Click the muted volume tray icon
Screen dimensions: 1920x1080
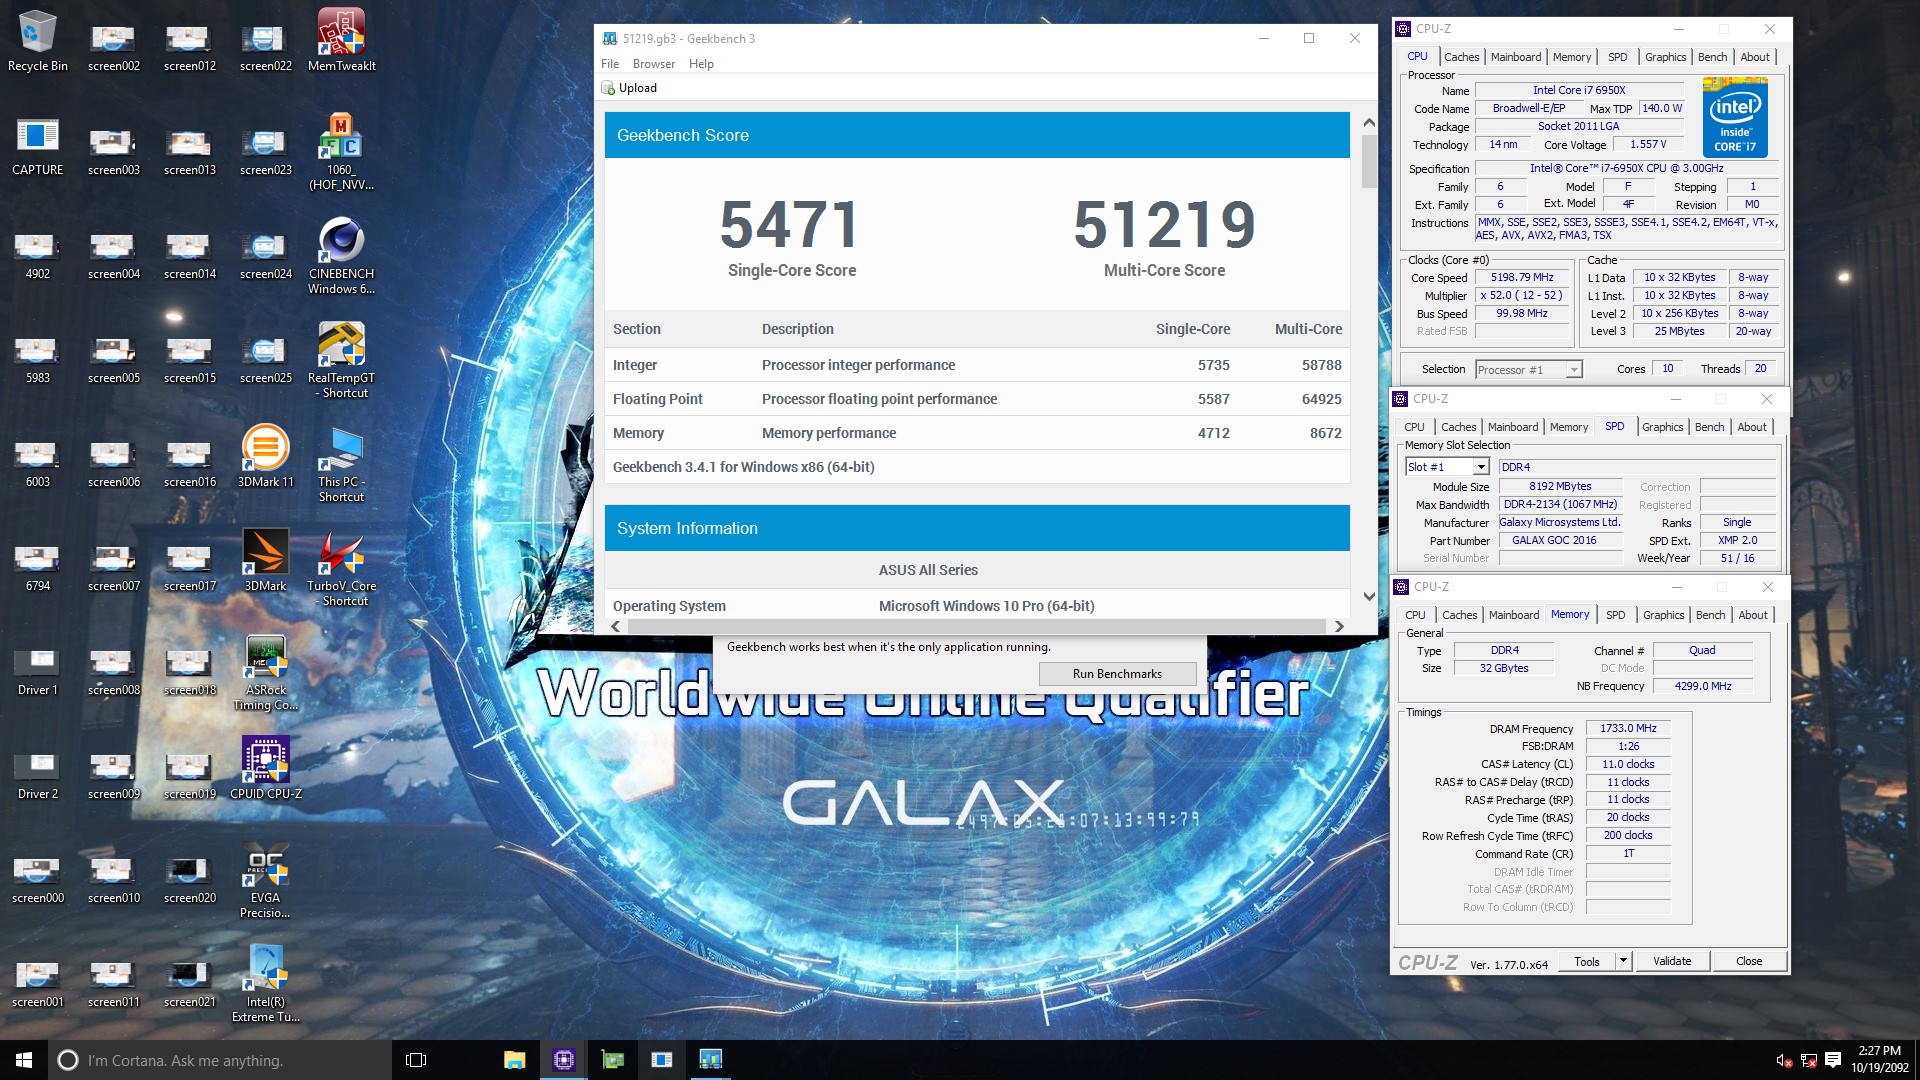pos(1783,1060)
